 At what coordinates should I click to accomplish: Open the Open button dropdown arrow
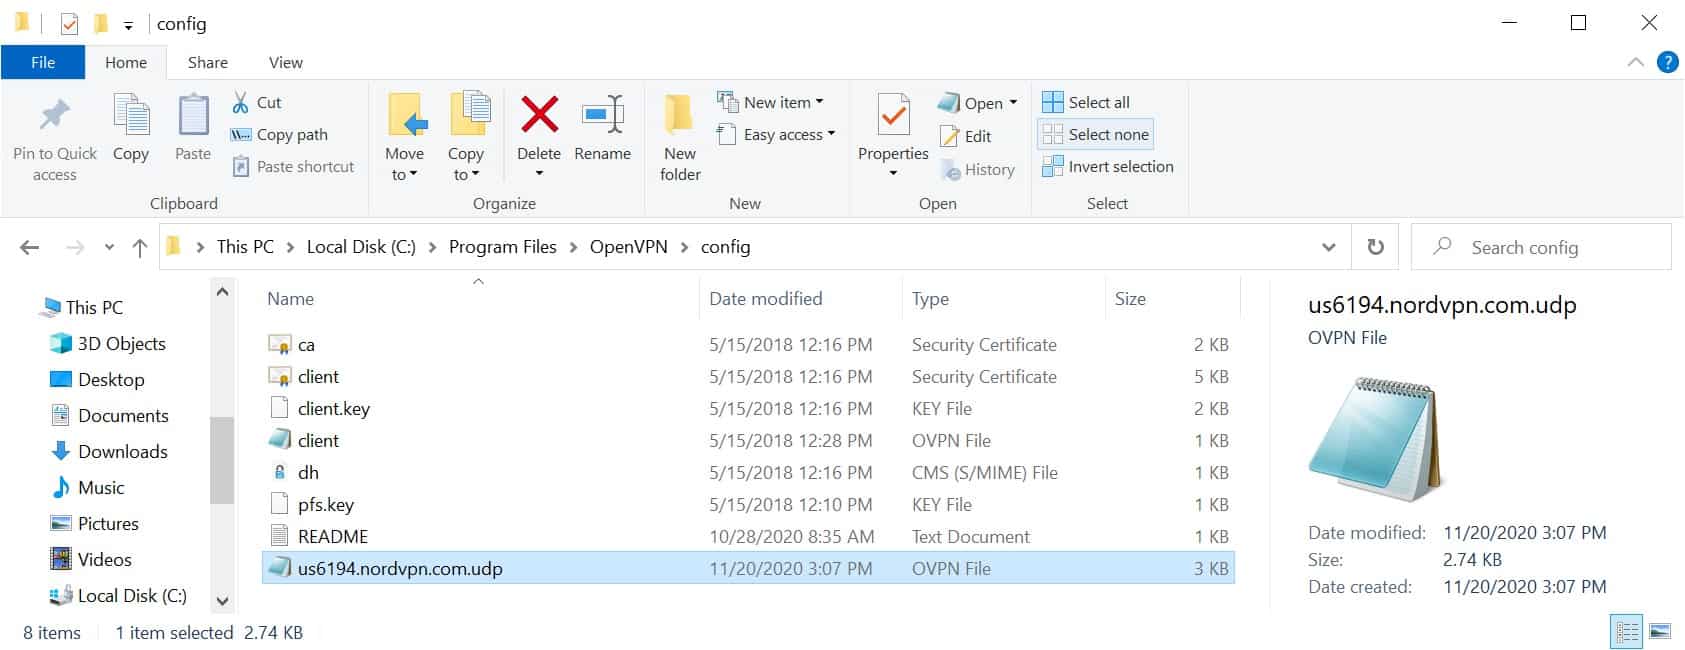click(1013, 103)
